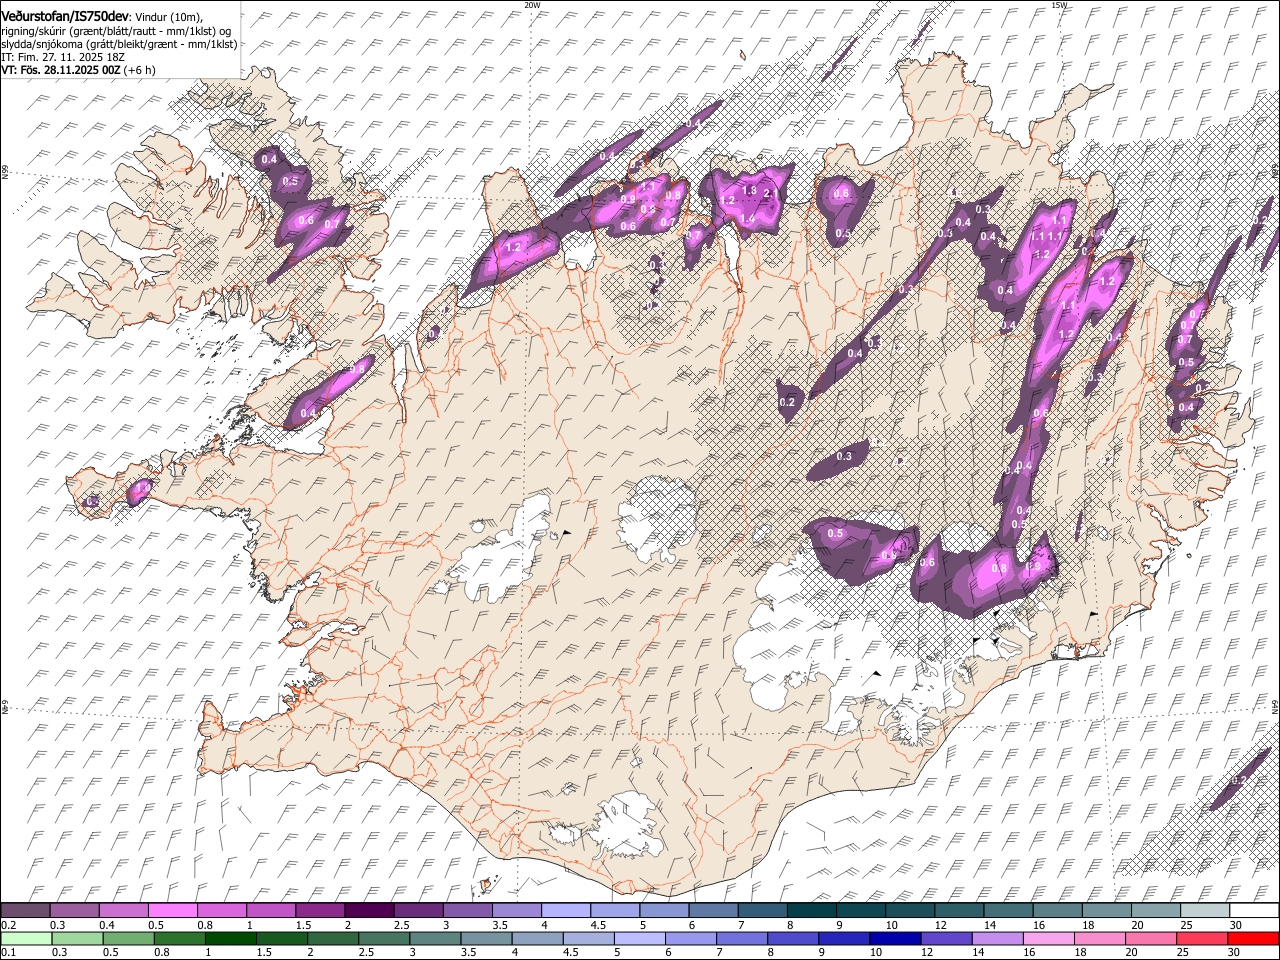Click the 1.4 precipitation value on map

click(747, 218)
